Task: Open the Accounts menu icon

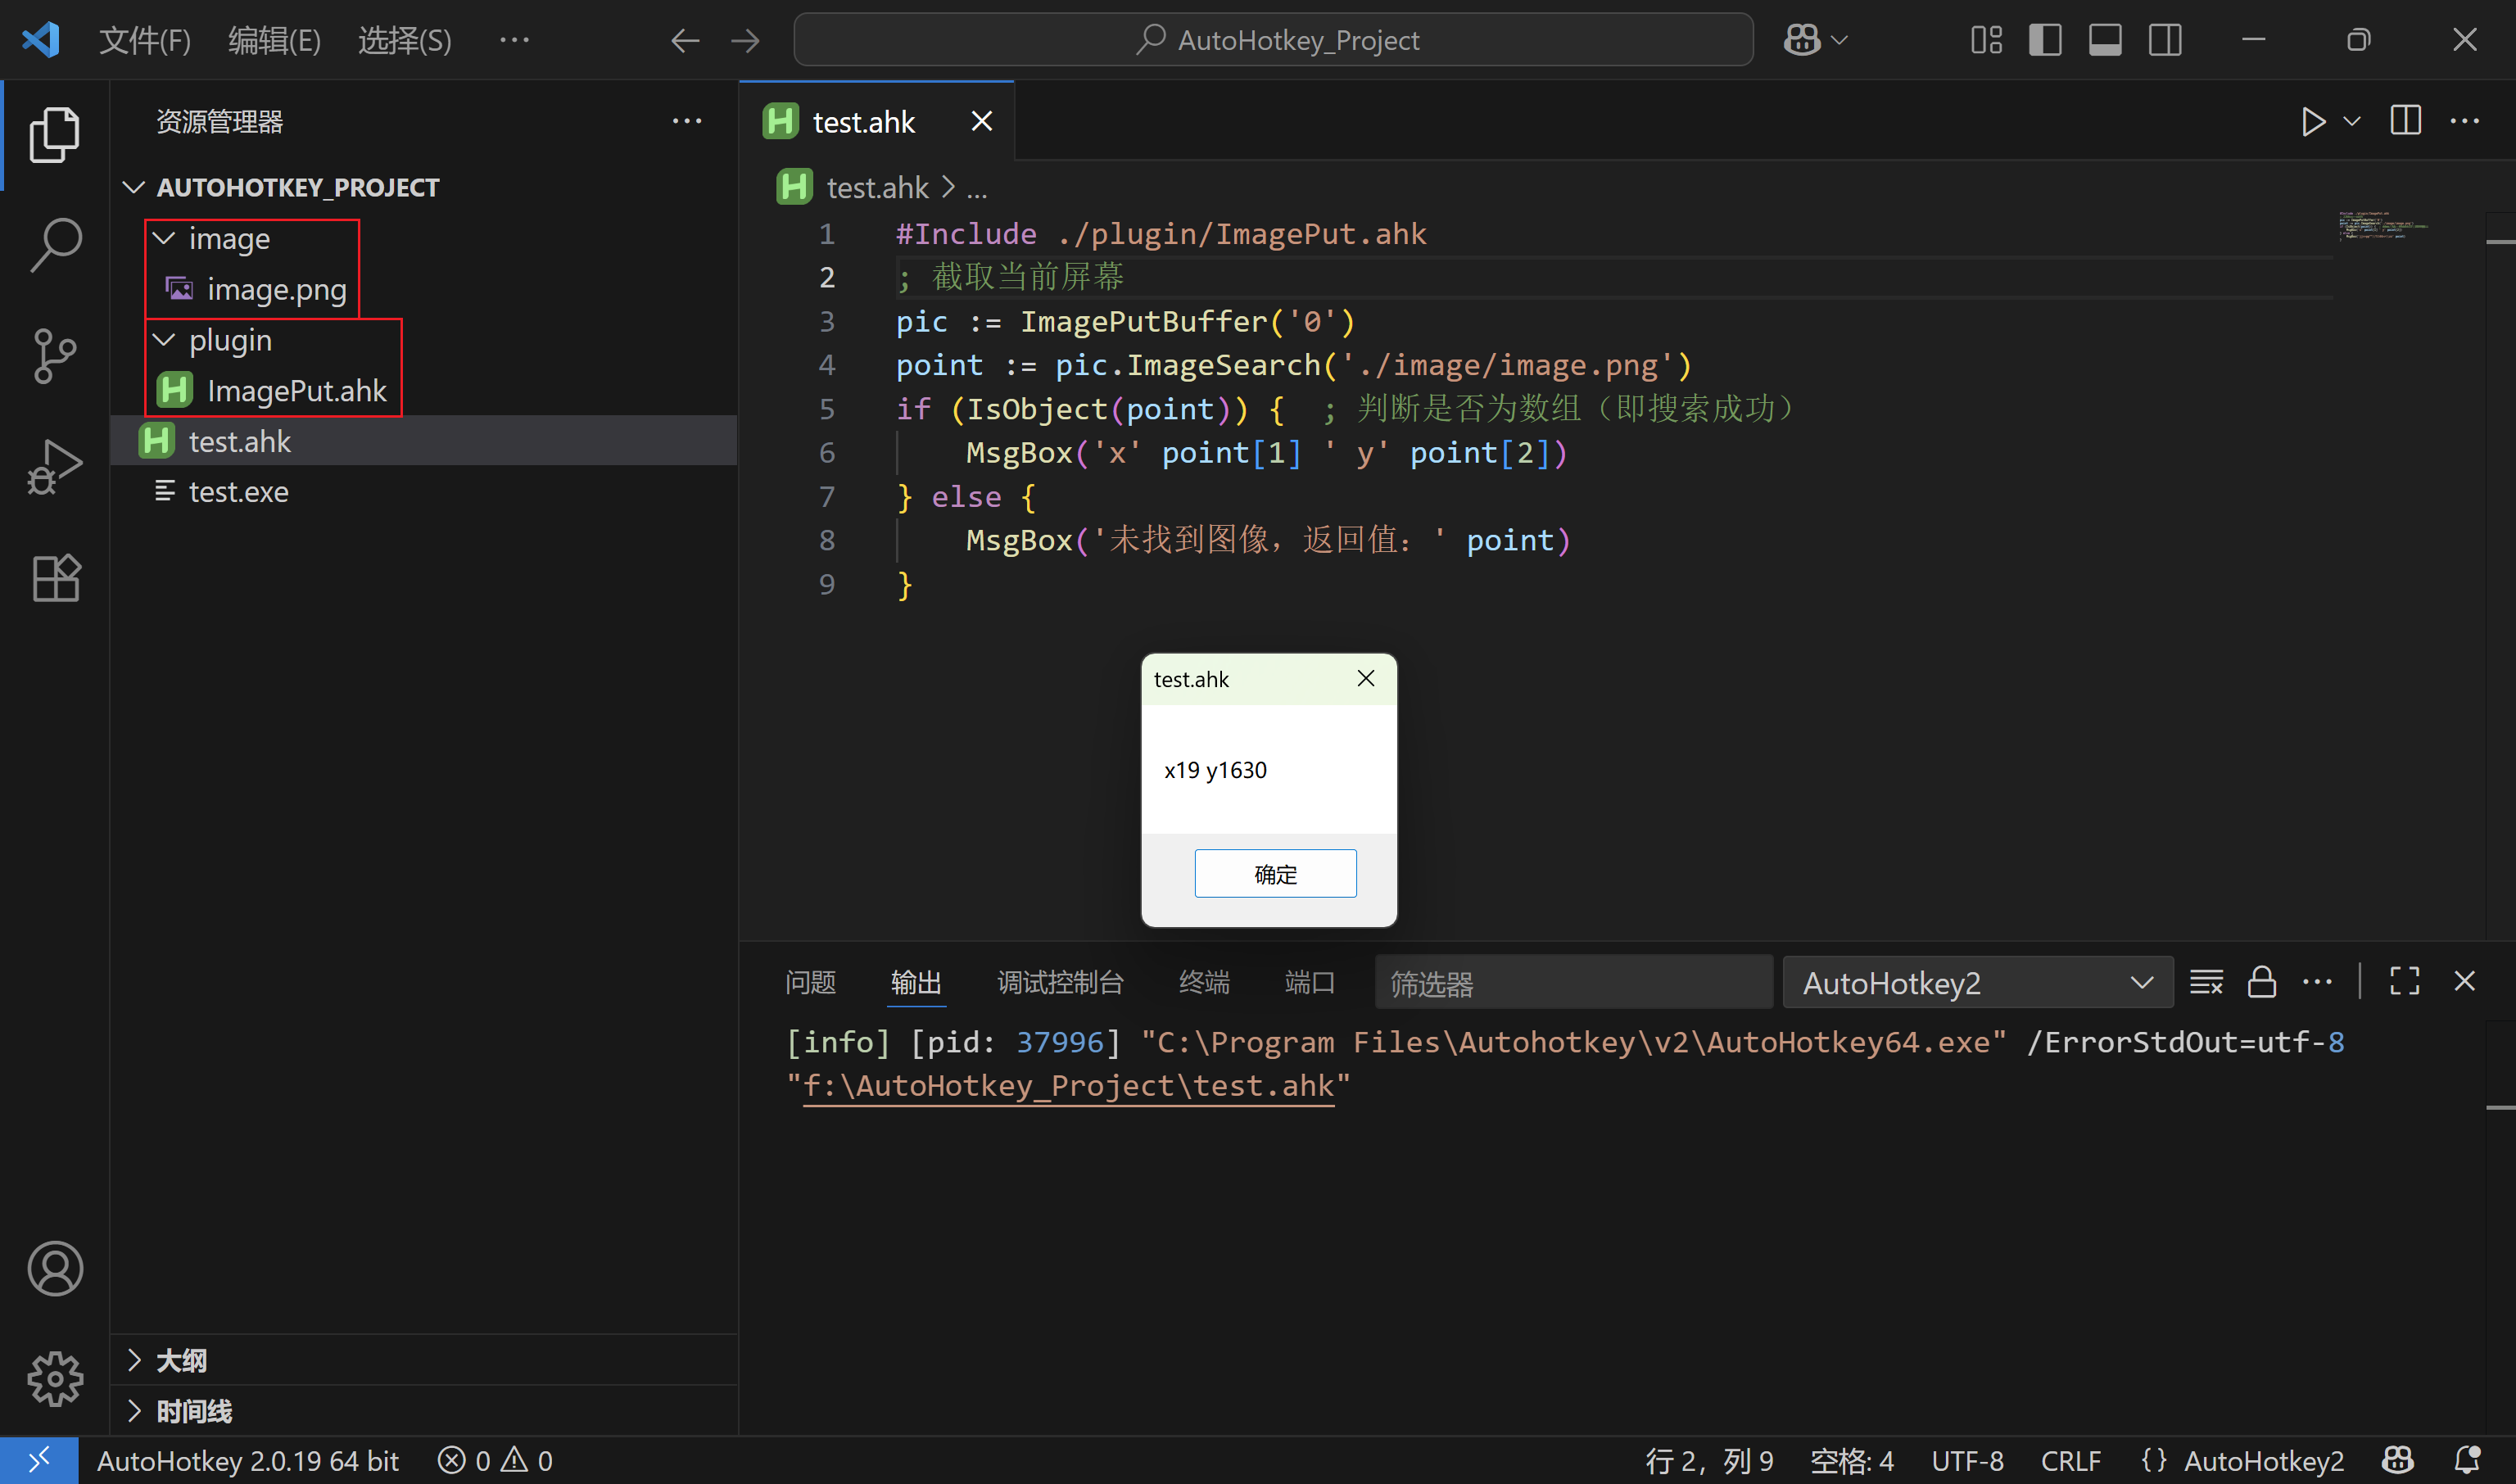Action: pos(55,1268)
